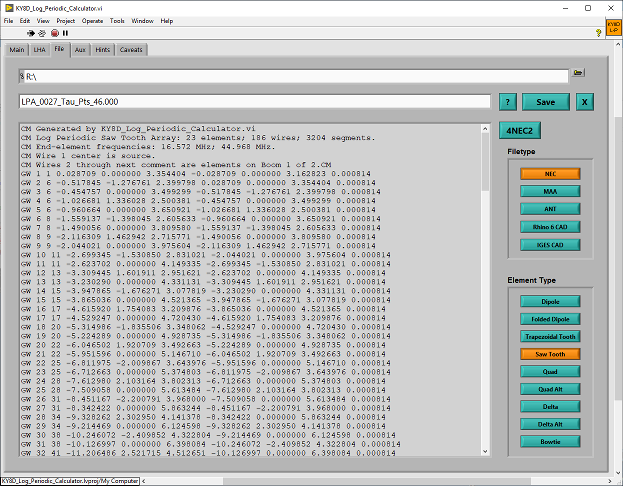
Task: Select IGES CAD filetype
Action: click(x=550, y=245)
